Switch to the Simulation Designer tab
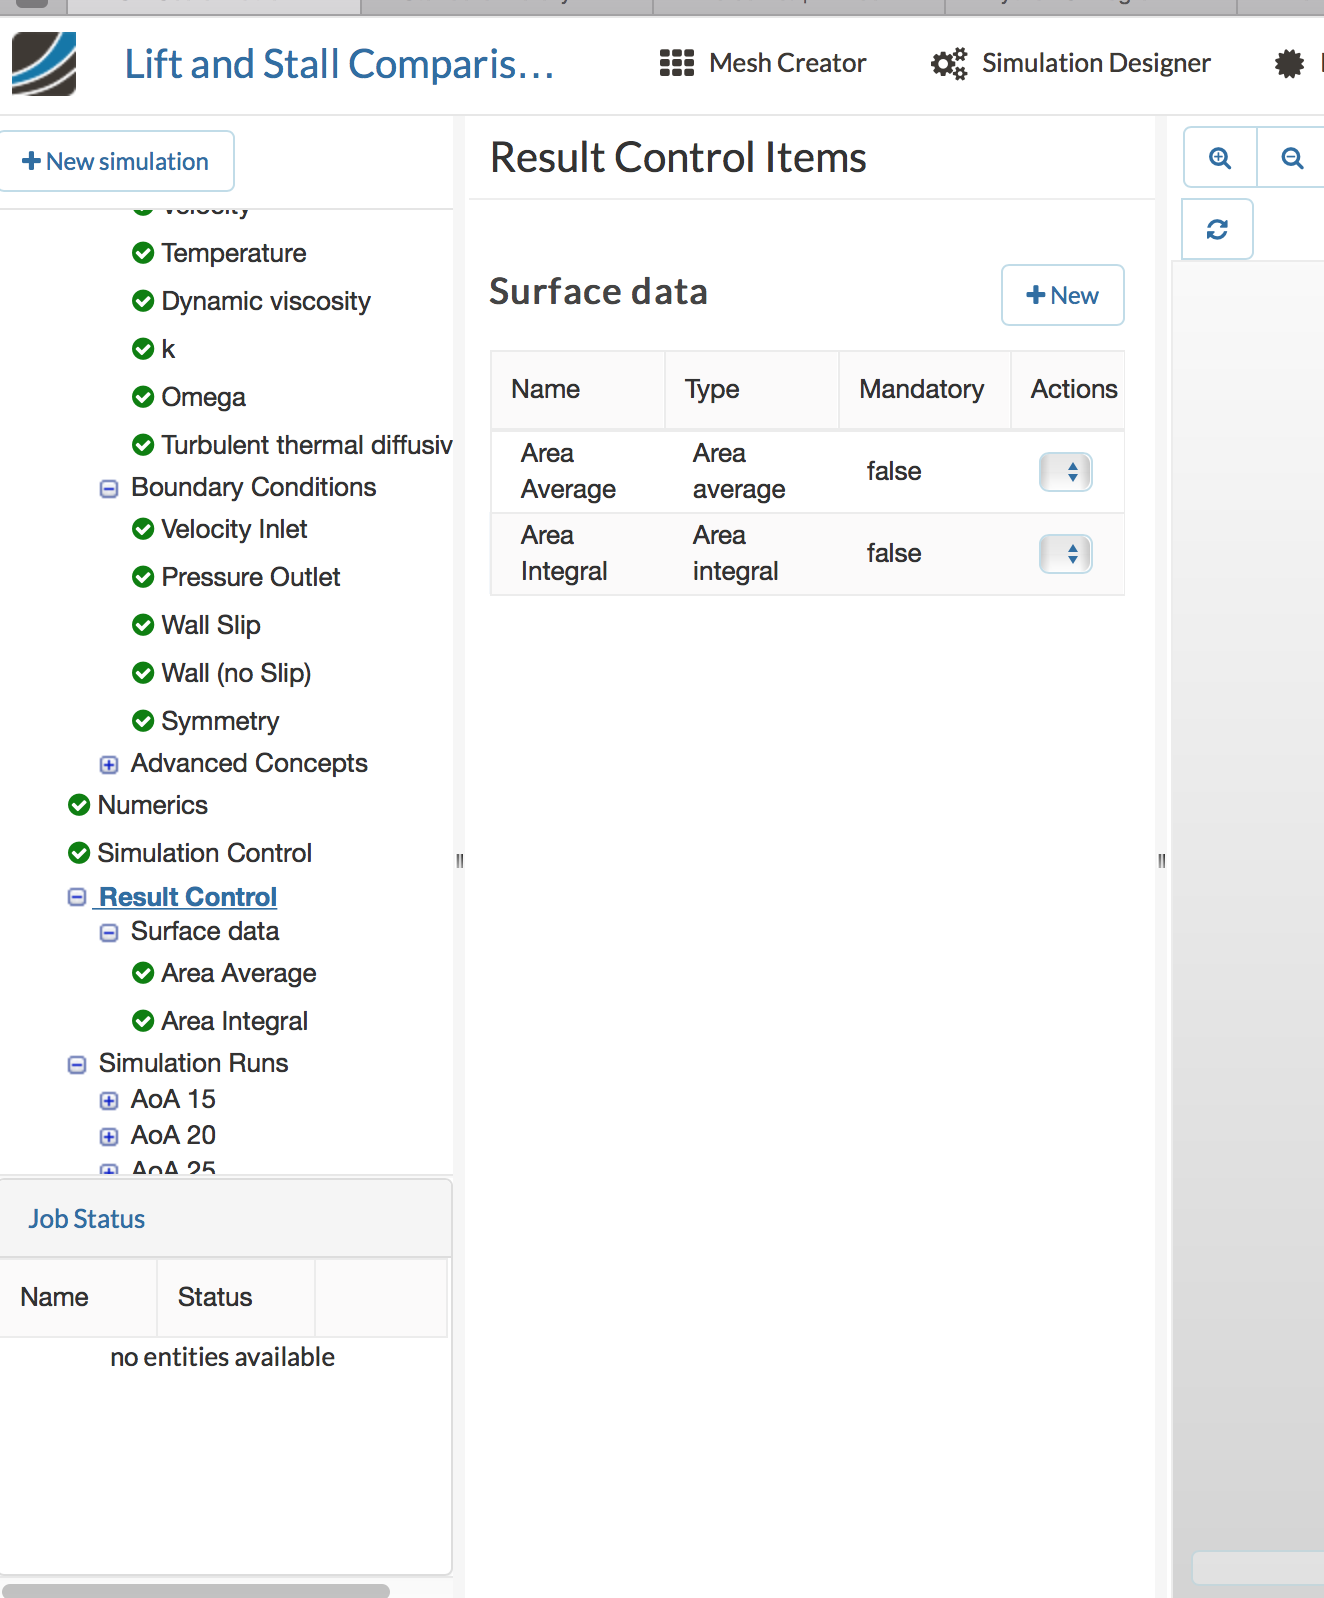1324x1598 pixels. point(1071,64)
